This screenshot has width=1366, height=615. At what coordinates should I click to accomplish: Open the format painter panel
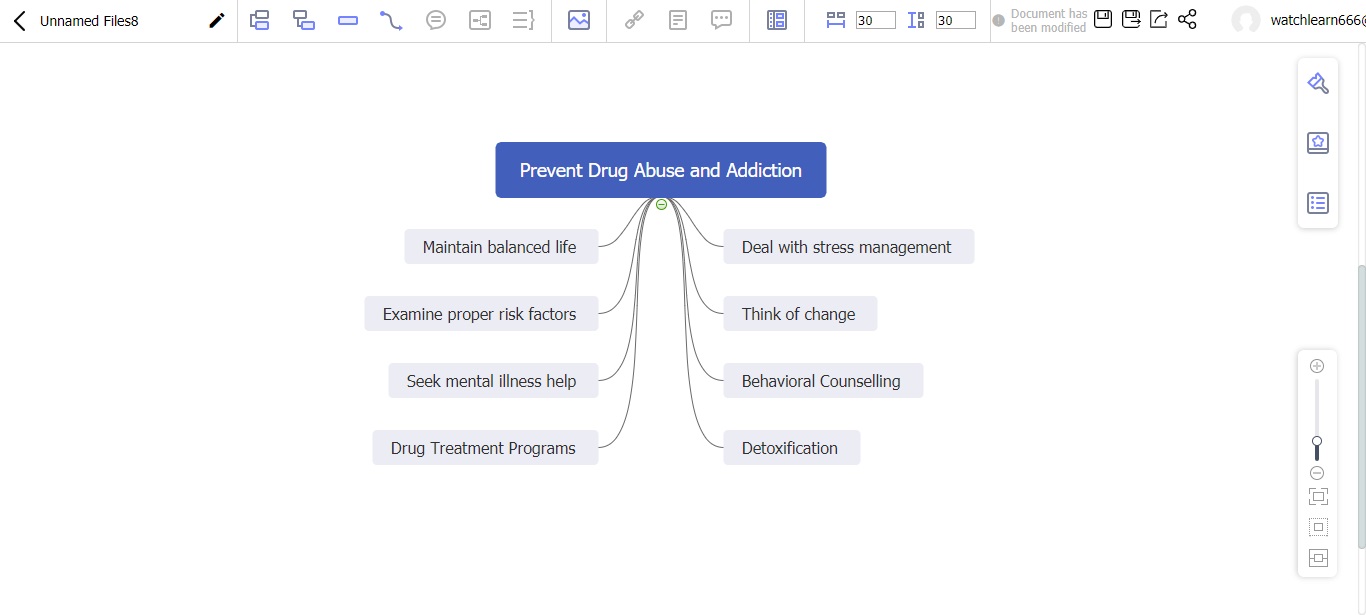(1317, 84)
